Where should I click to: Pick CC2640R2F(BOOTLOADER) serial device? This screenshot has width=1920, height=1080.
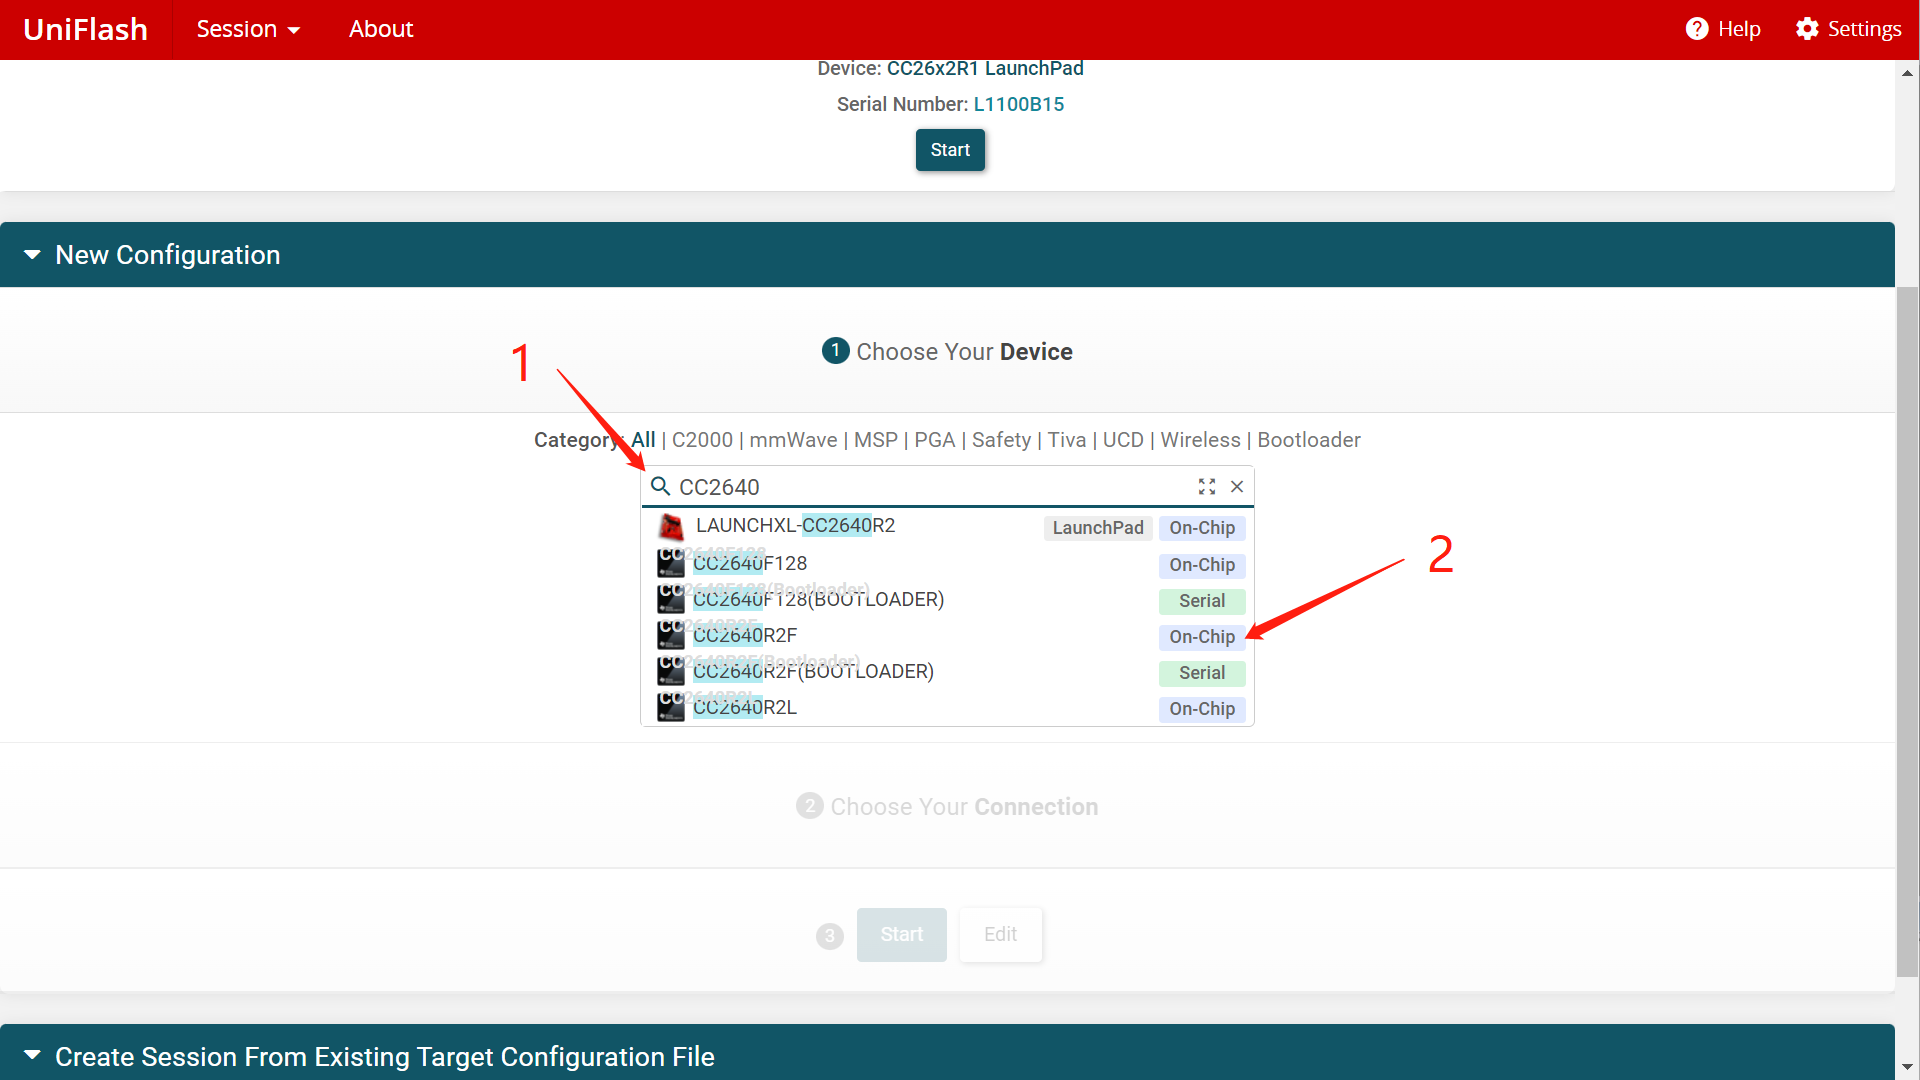[x=812, y=672]
